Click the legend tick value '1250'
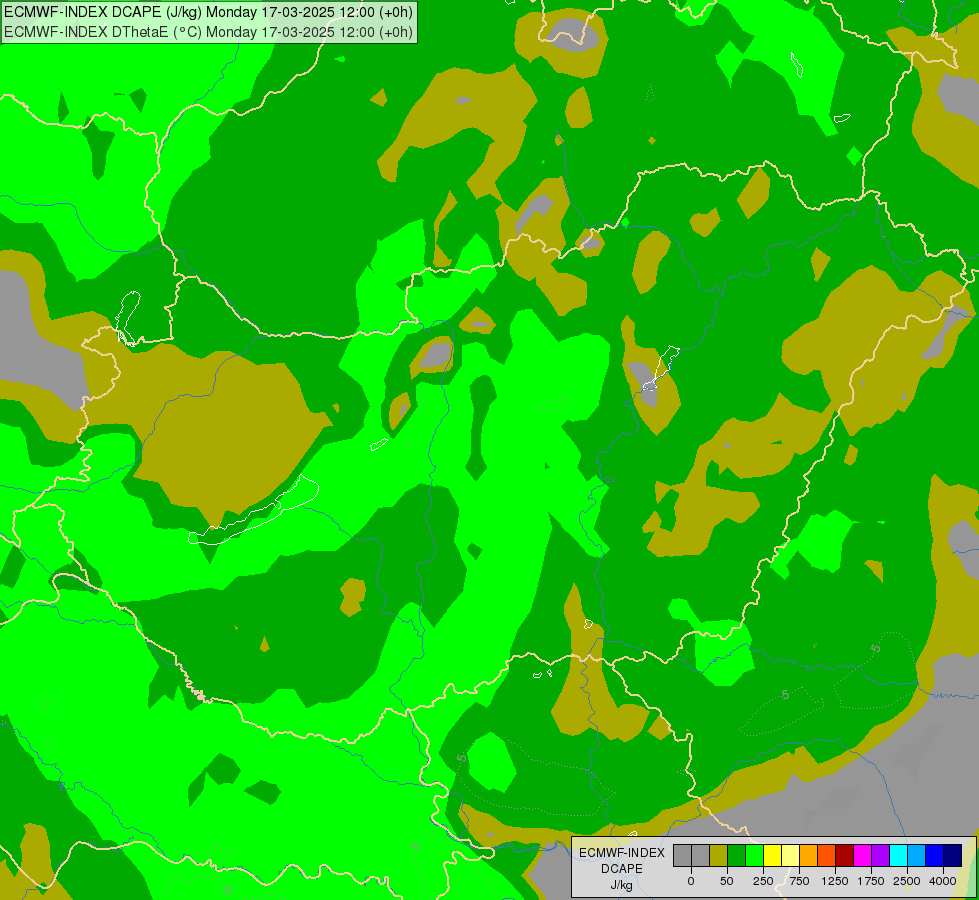Viewport: 979px width, 900px height. 835,881
